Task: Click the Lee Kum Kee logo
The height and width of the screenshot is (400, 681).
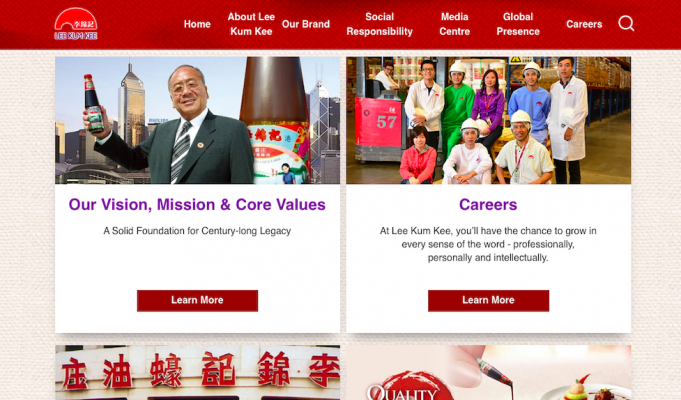Action: point(76,24)
